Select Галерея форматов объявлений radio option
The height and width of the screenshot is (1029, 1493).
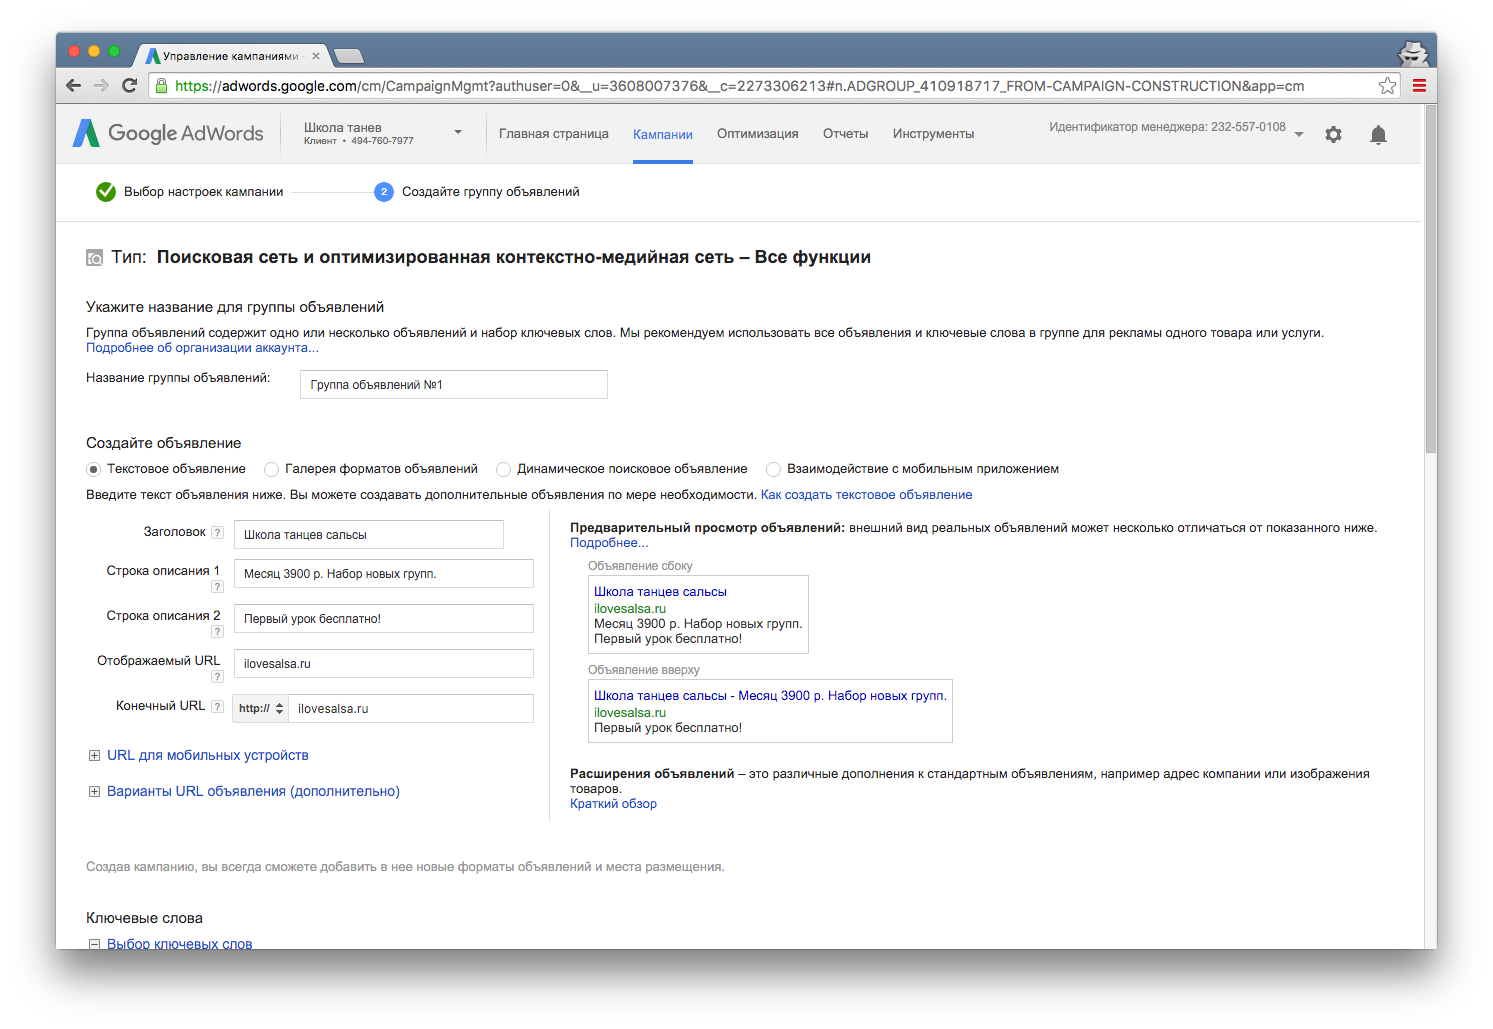click(x=271, y=469)
